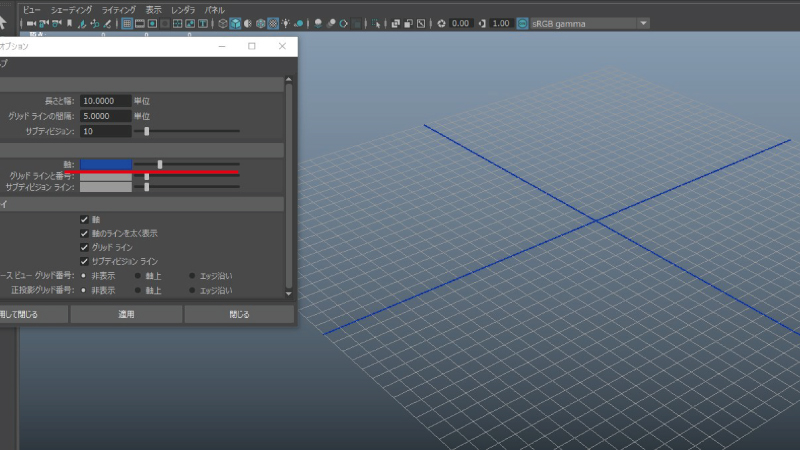Open the ライティング menu
Screen dimensions: 800x450
click(x=119, y=9)
